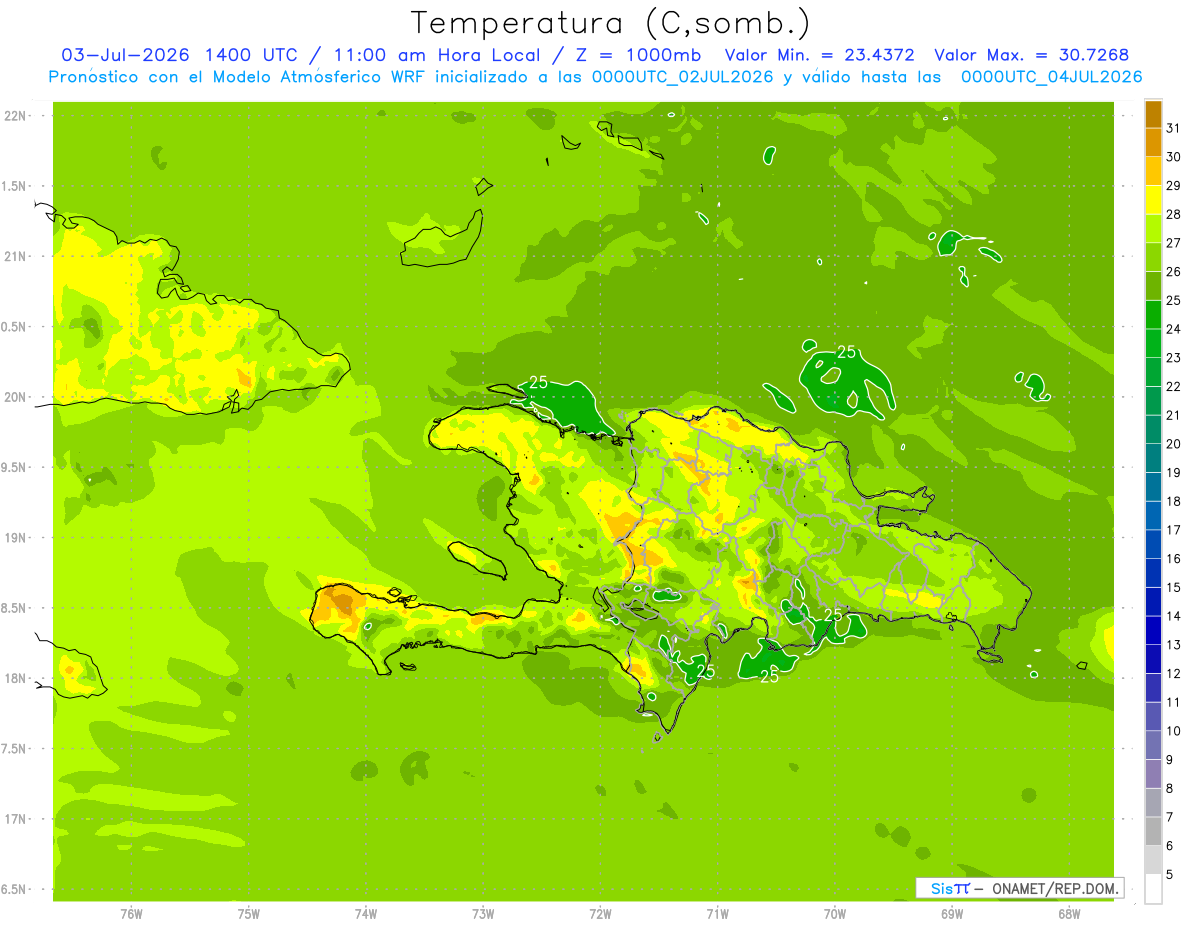The image size is (1200, 927).
Task: Click the '69W' longitude label
Action: 952,914
